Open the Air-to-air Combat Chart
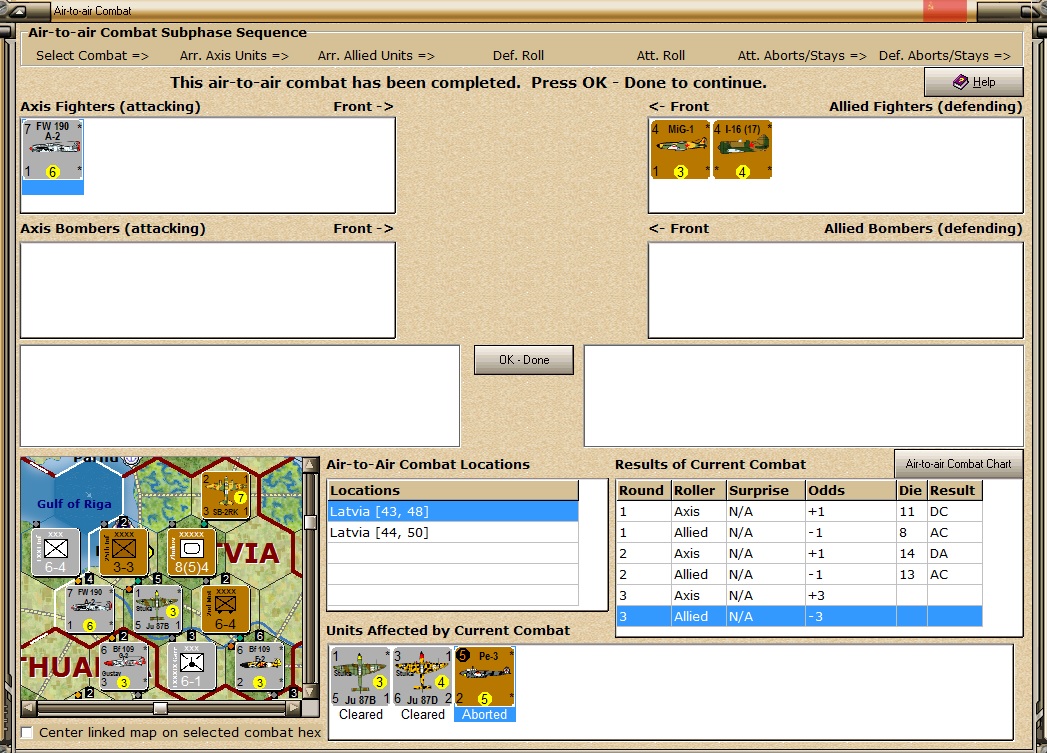 (x=958, y=464)
